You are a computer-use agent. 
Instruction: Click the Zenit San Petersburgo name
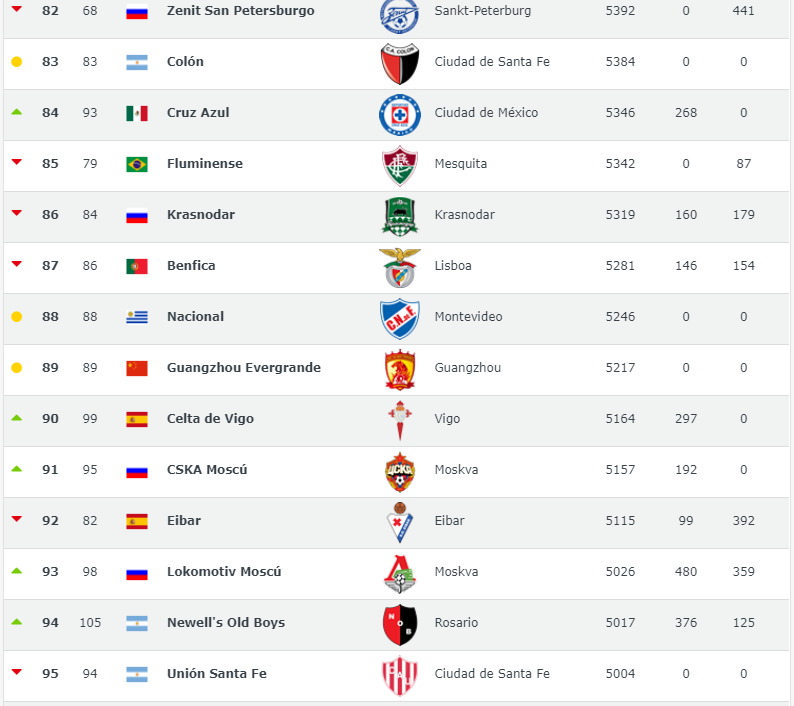pos(241,11)
